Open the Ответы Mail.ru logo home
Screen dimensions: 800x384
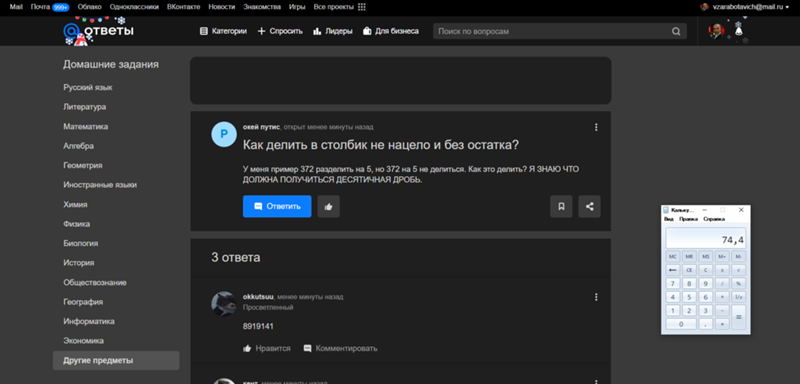[x=98, y=32]
